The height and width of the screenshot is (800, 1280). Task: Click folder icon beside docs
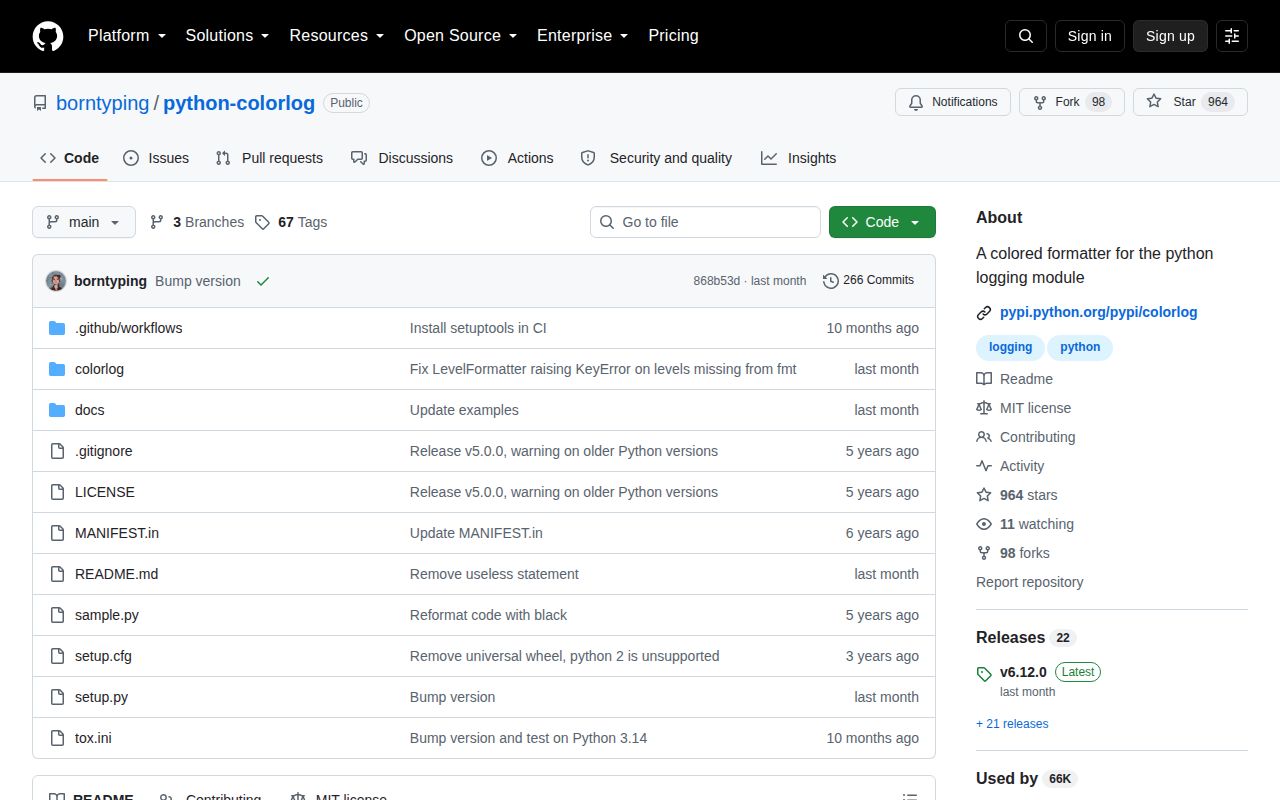click(57, 410)
